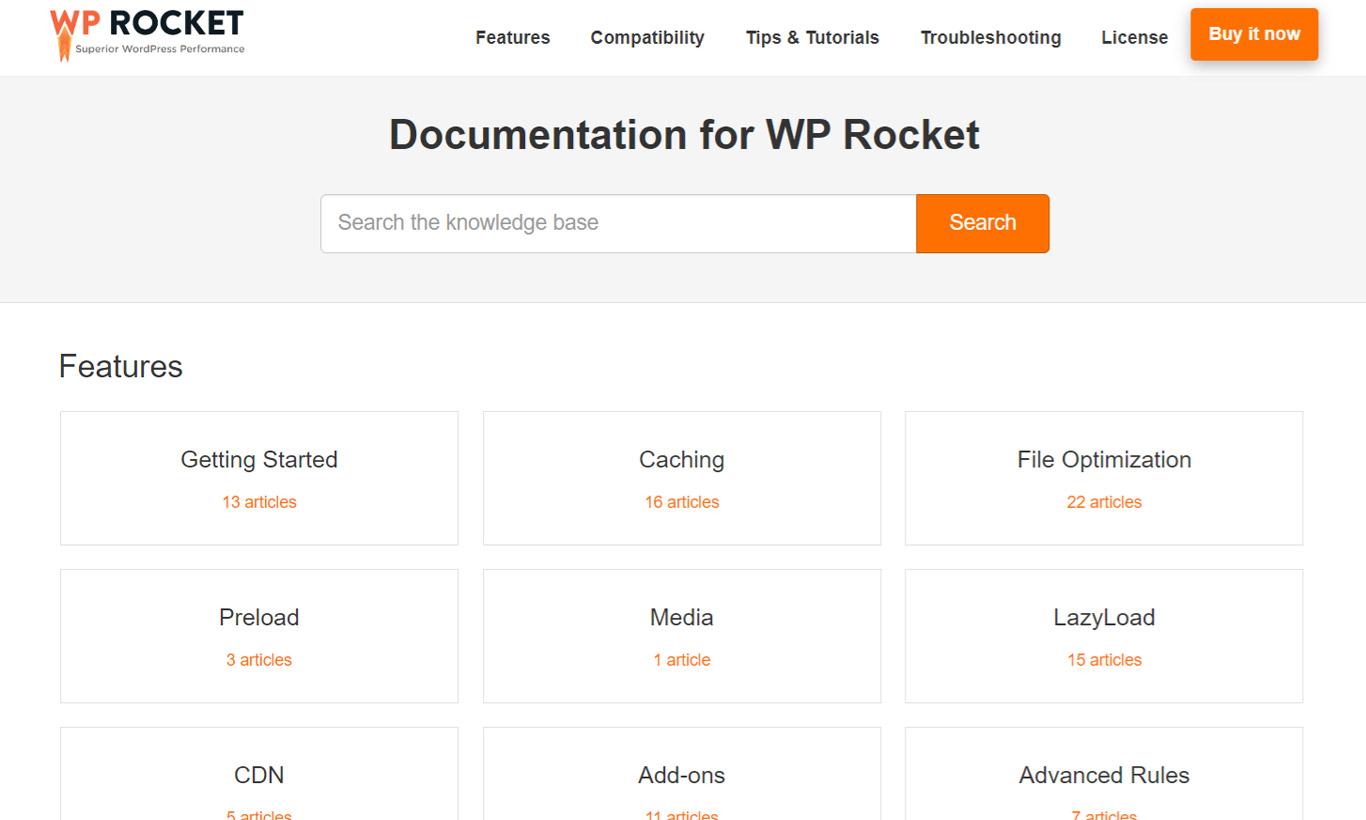Viewport: 1366px width, 820px height.
Task: Open the Compatibility nav item
Action: click(x=647, y=37)
